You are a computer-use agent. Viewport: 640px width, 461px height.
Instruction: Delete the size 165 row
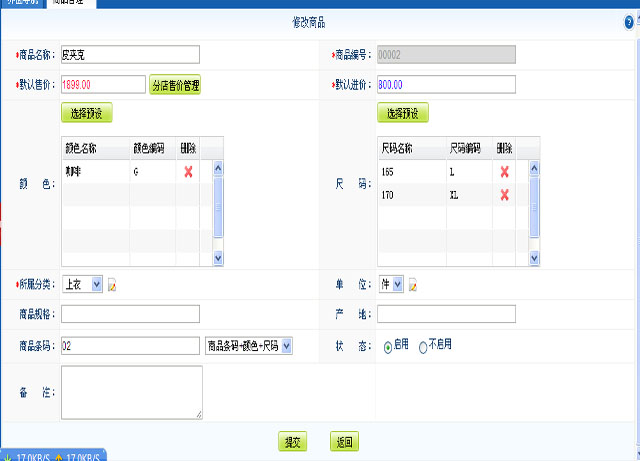[x=504, y=172]
